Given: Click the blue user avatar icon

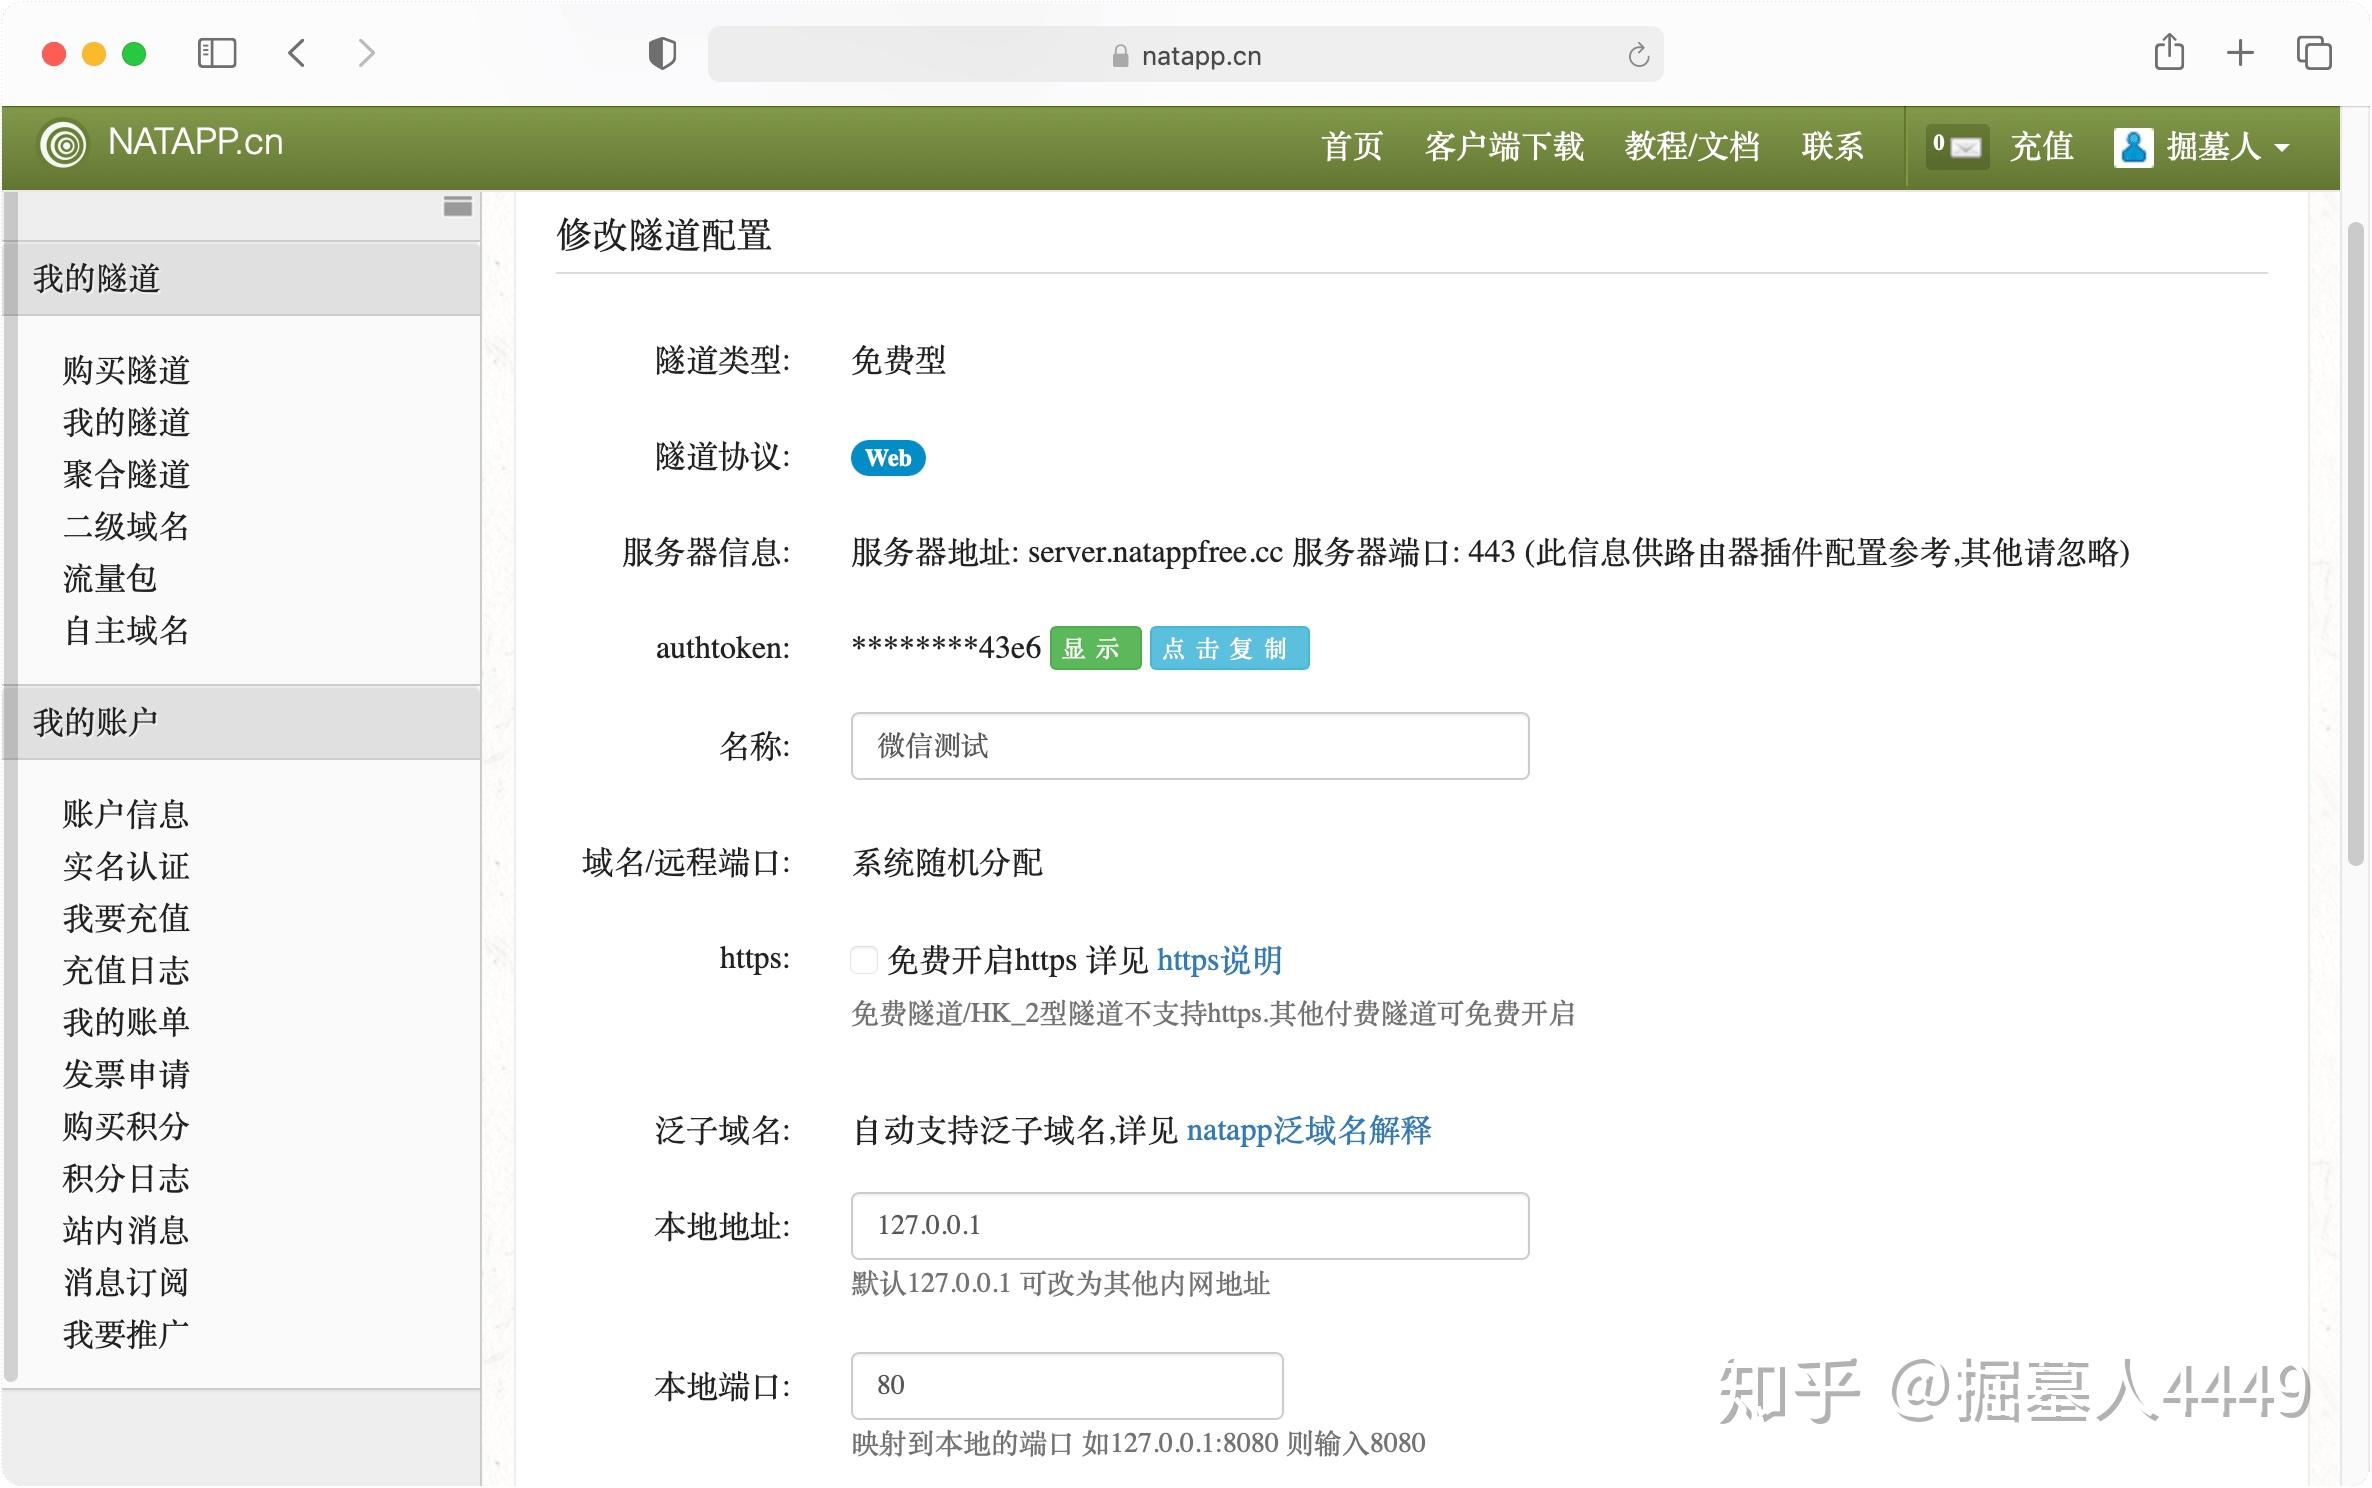Looking at the screenshot, I should 2132,147.
